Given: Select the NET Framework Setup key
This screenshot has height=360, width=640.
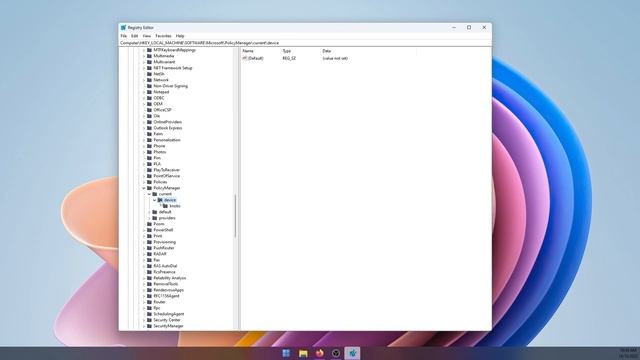Looking at the screenshot, I should 173,68.
